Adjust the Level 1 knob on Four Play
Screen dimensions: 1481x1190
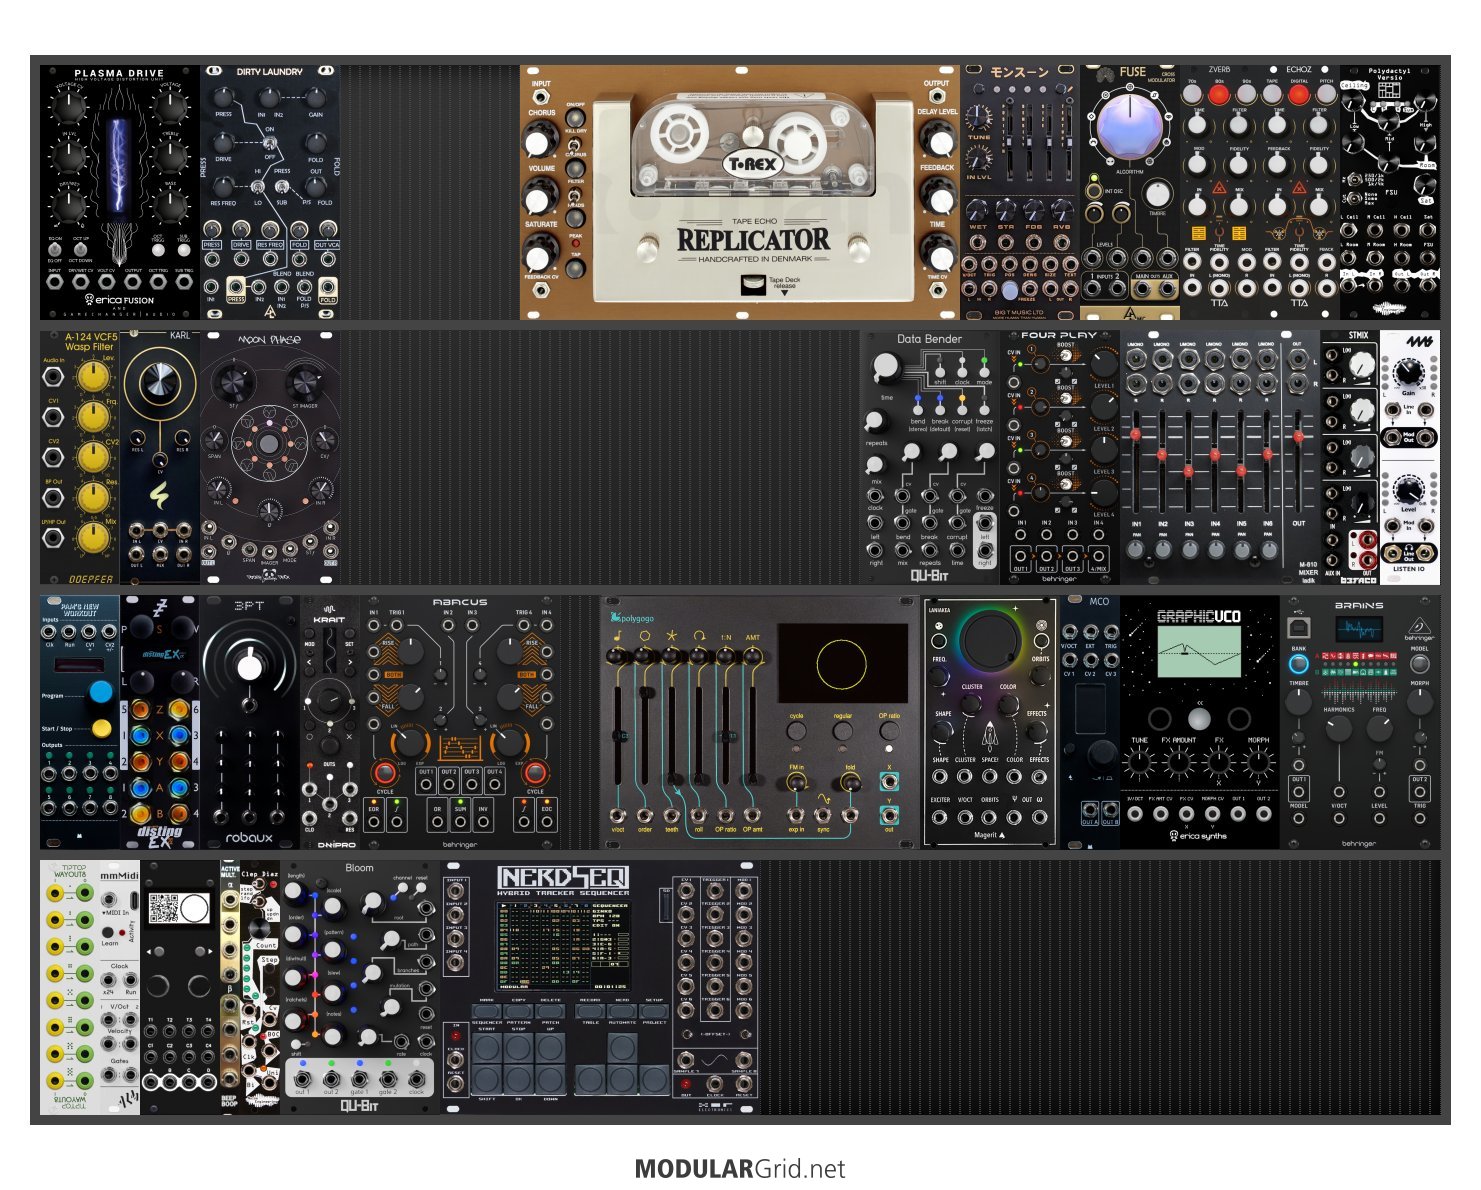[1103, 364]
